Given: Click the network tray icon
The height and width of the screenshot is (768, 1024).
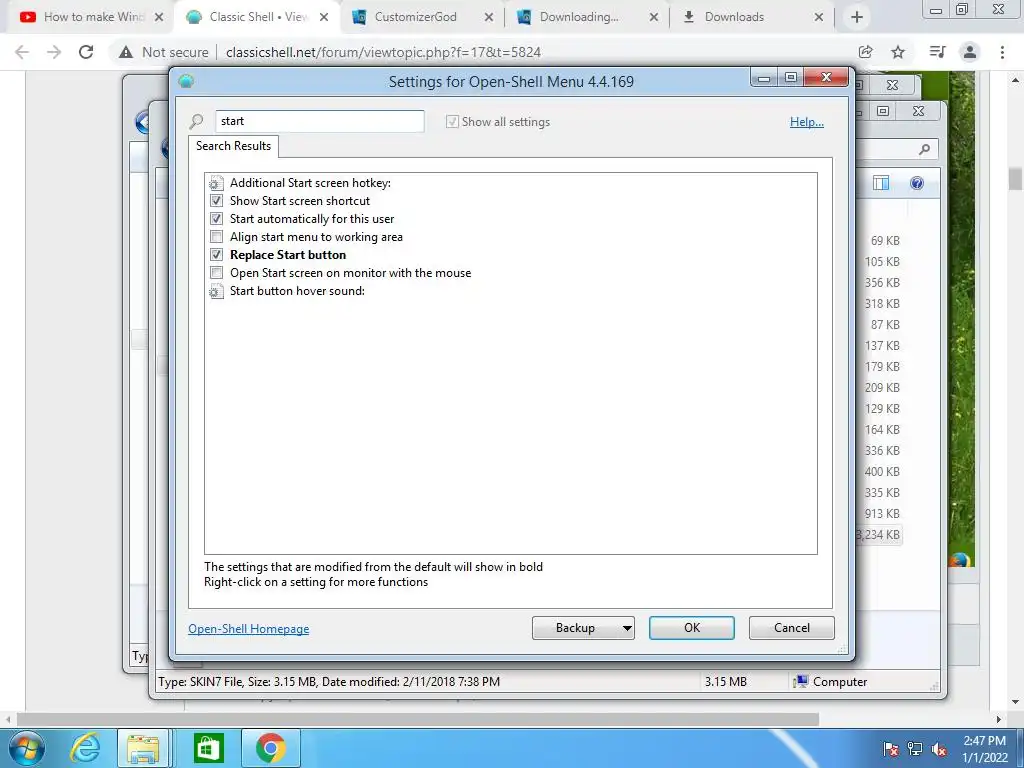Looking at the screenshot, I should coord(915,749).
